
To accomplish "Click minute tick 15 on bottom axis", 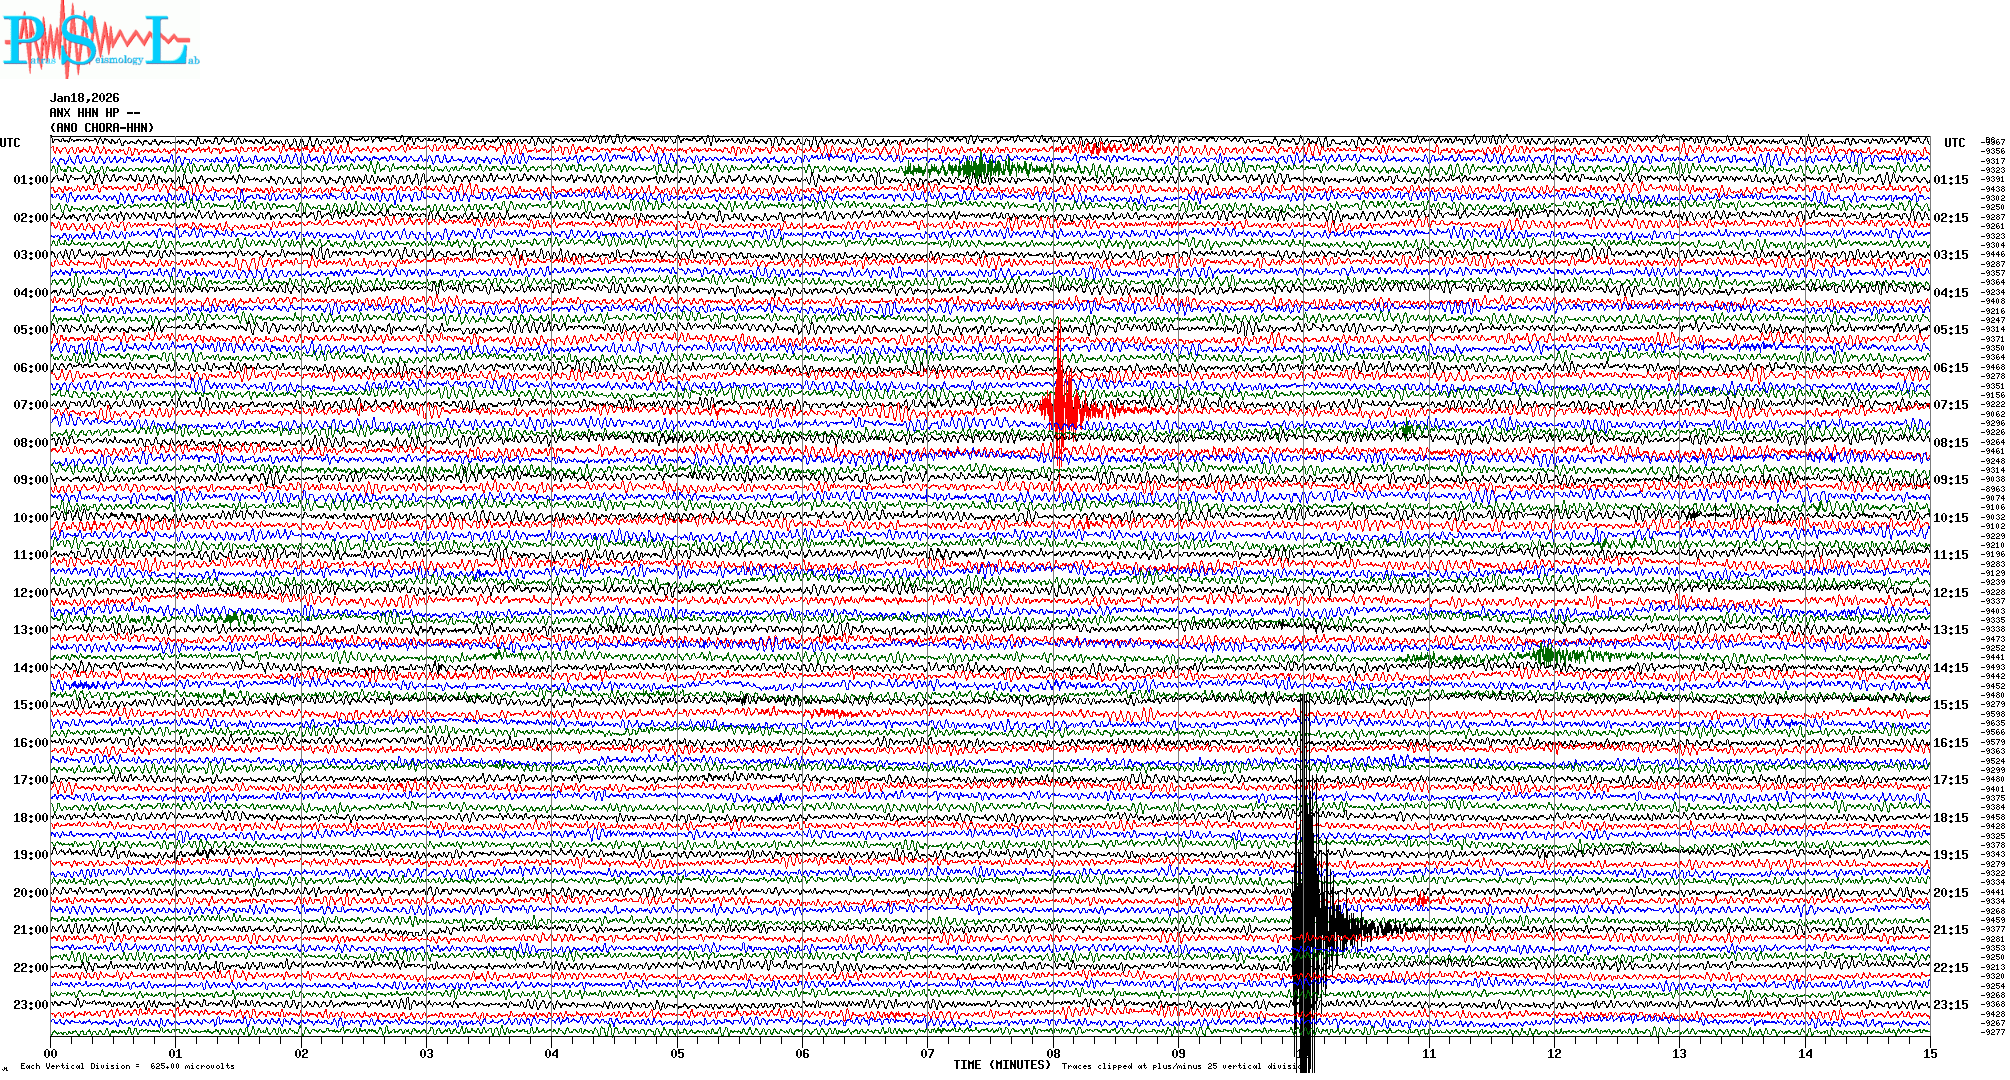I will point(1929,1053).
